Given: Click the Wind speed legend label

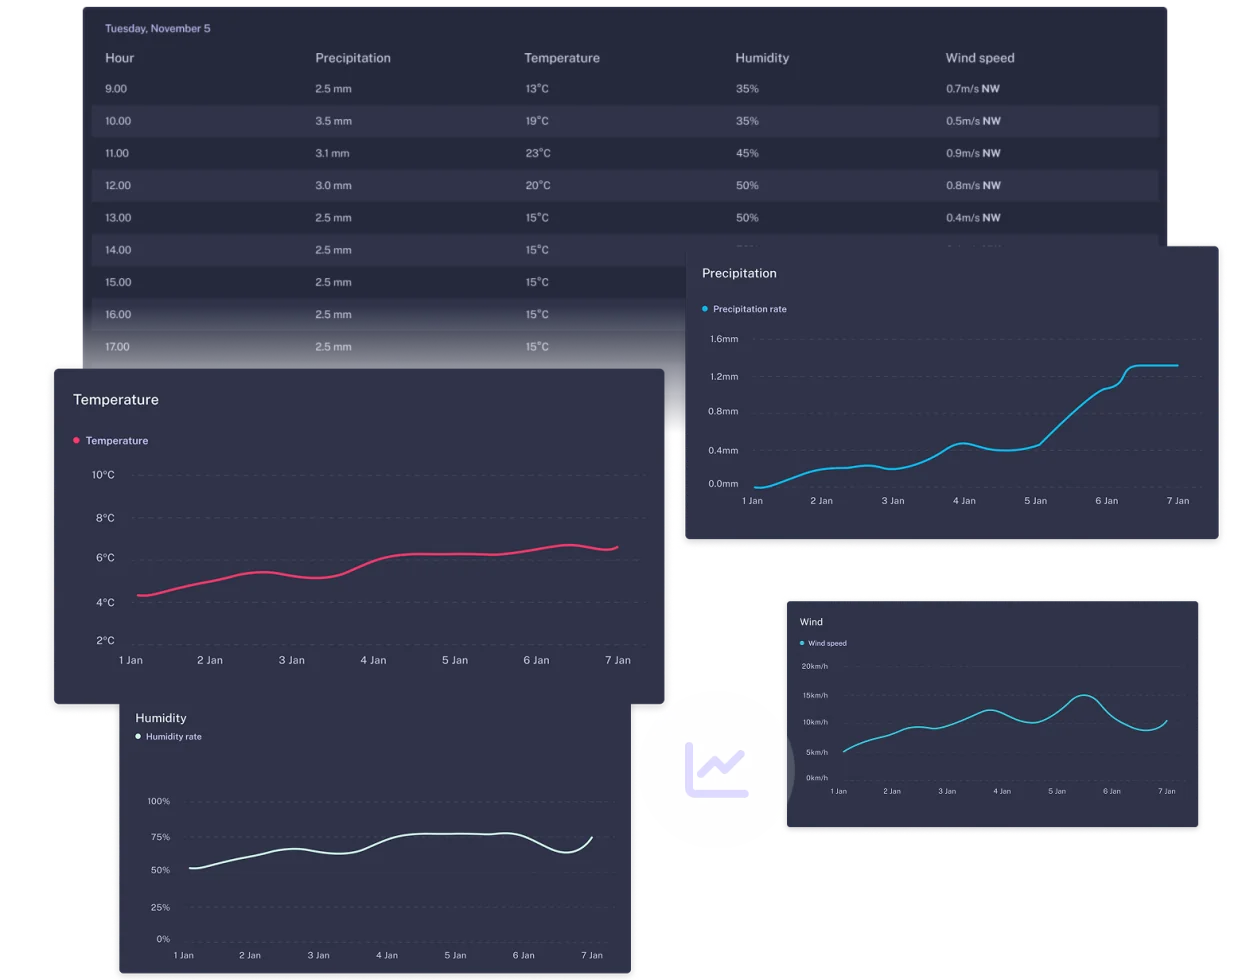Looking at the screenshot, I should (827, 643).
